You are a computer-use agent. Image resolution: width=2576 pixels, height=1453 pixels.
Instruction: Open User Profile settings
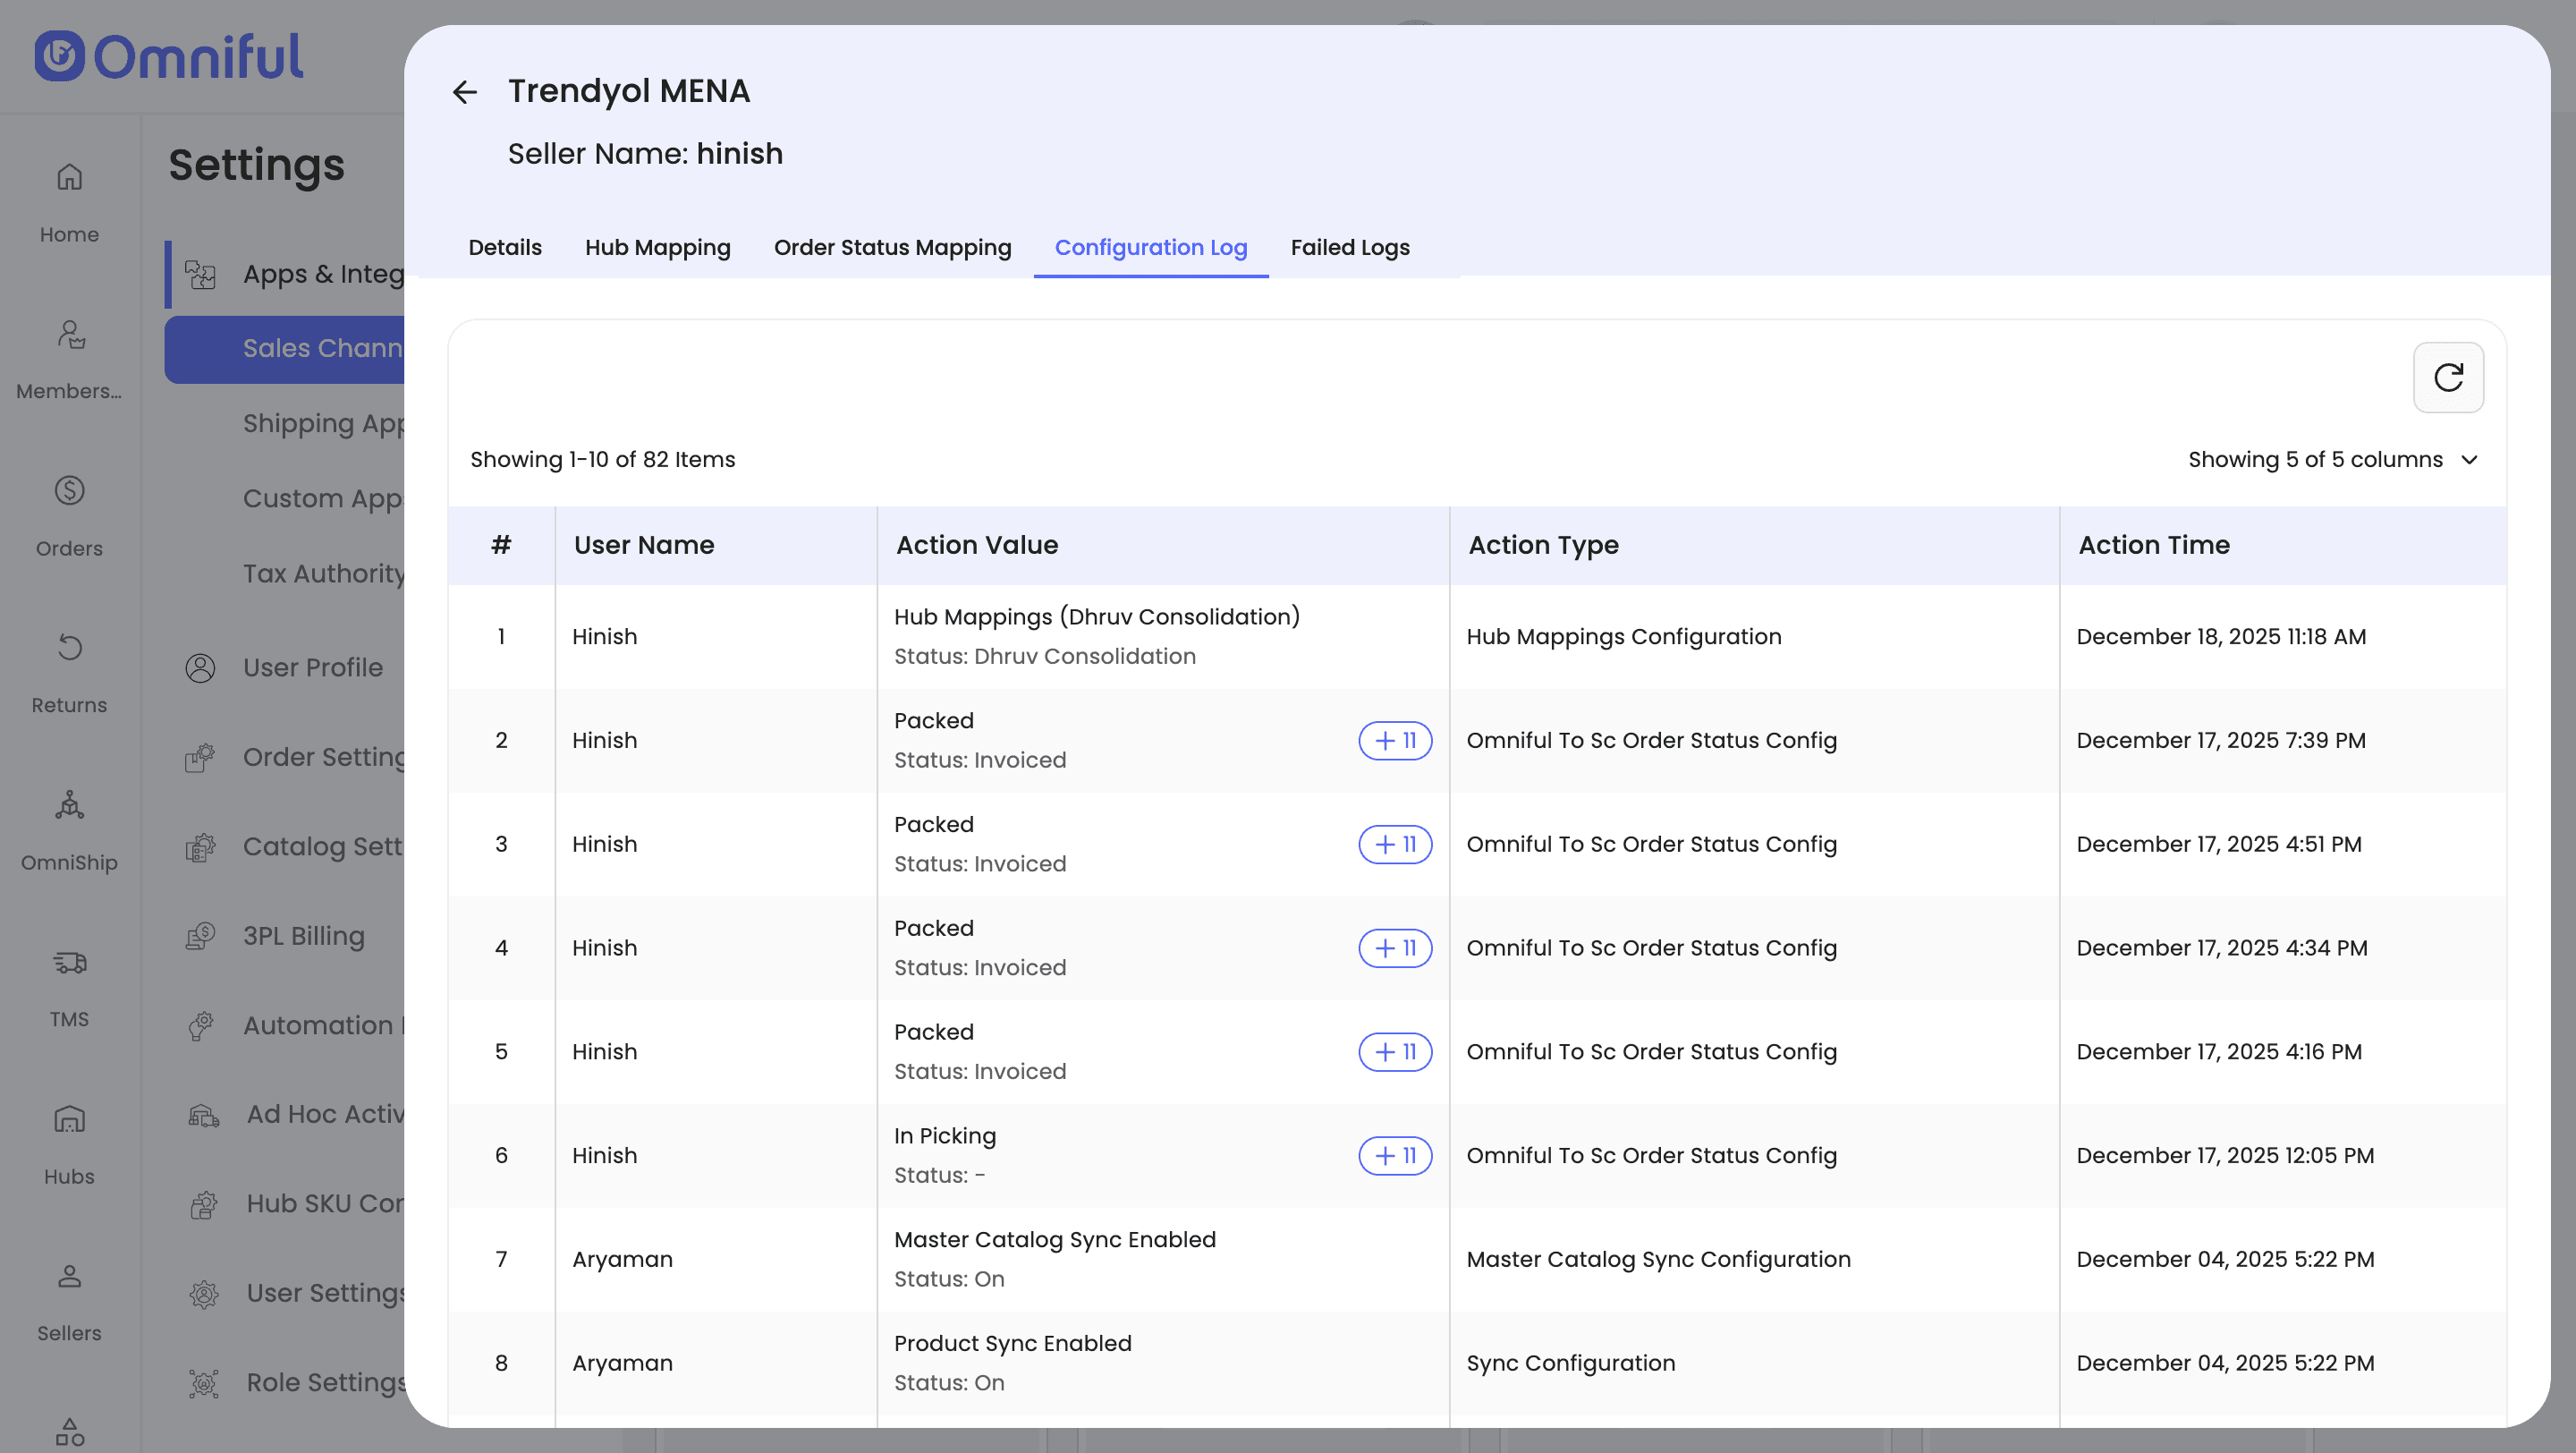pyautogui.click(x=312, y=667)
